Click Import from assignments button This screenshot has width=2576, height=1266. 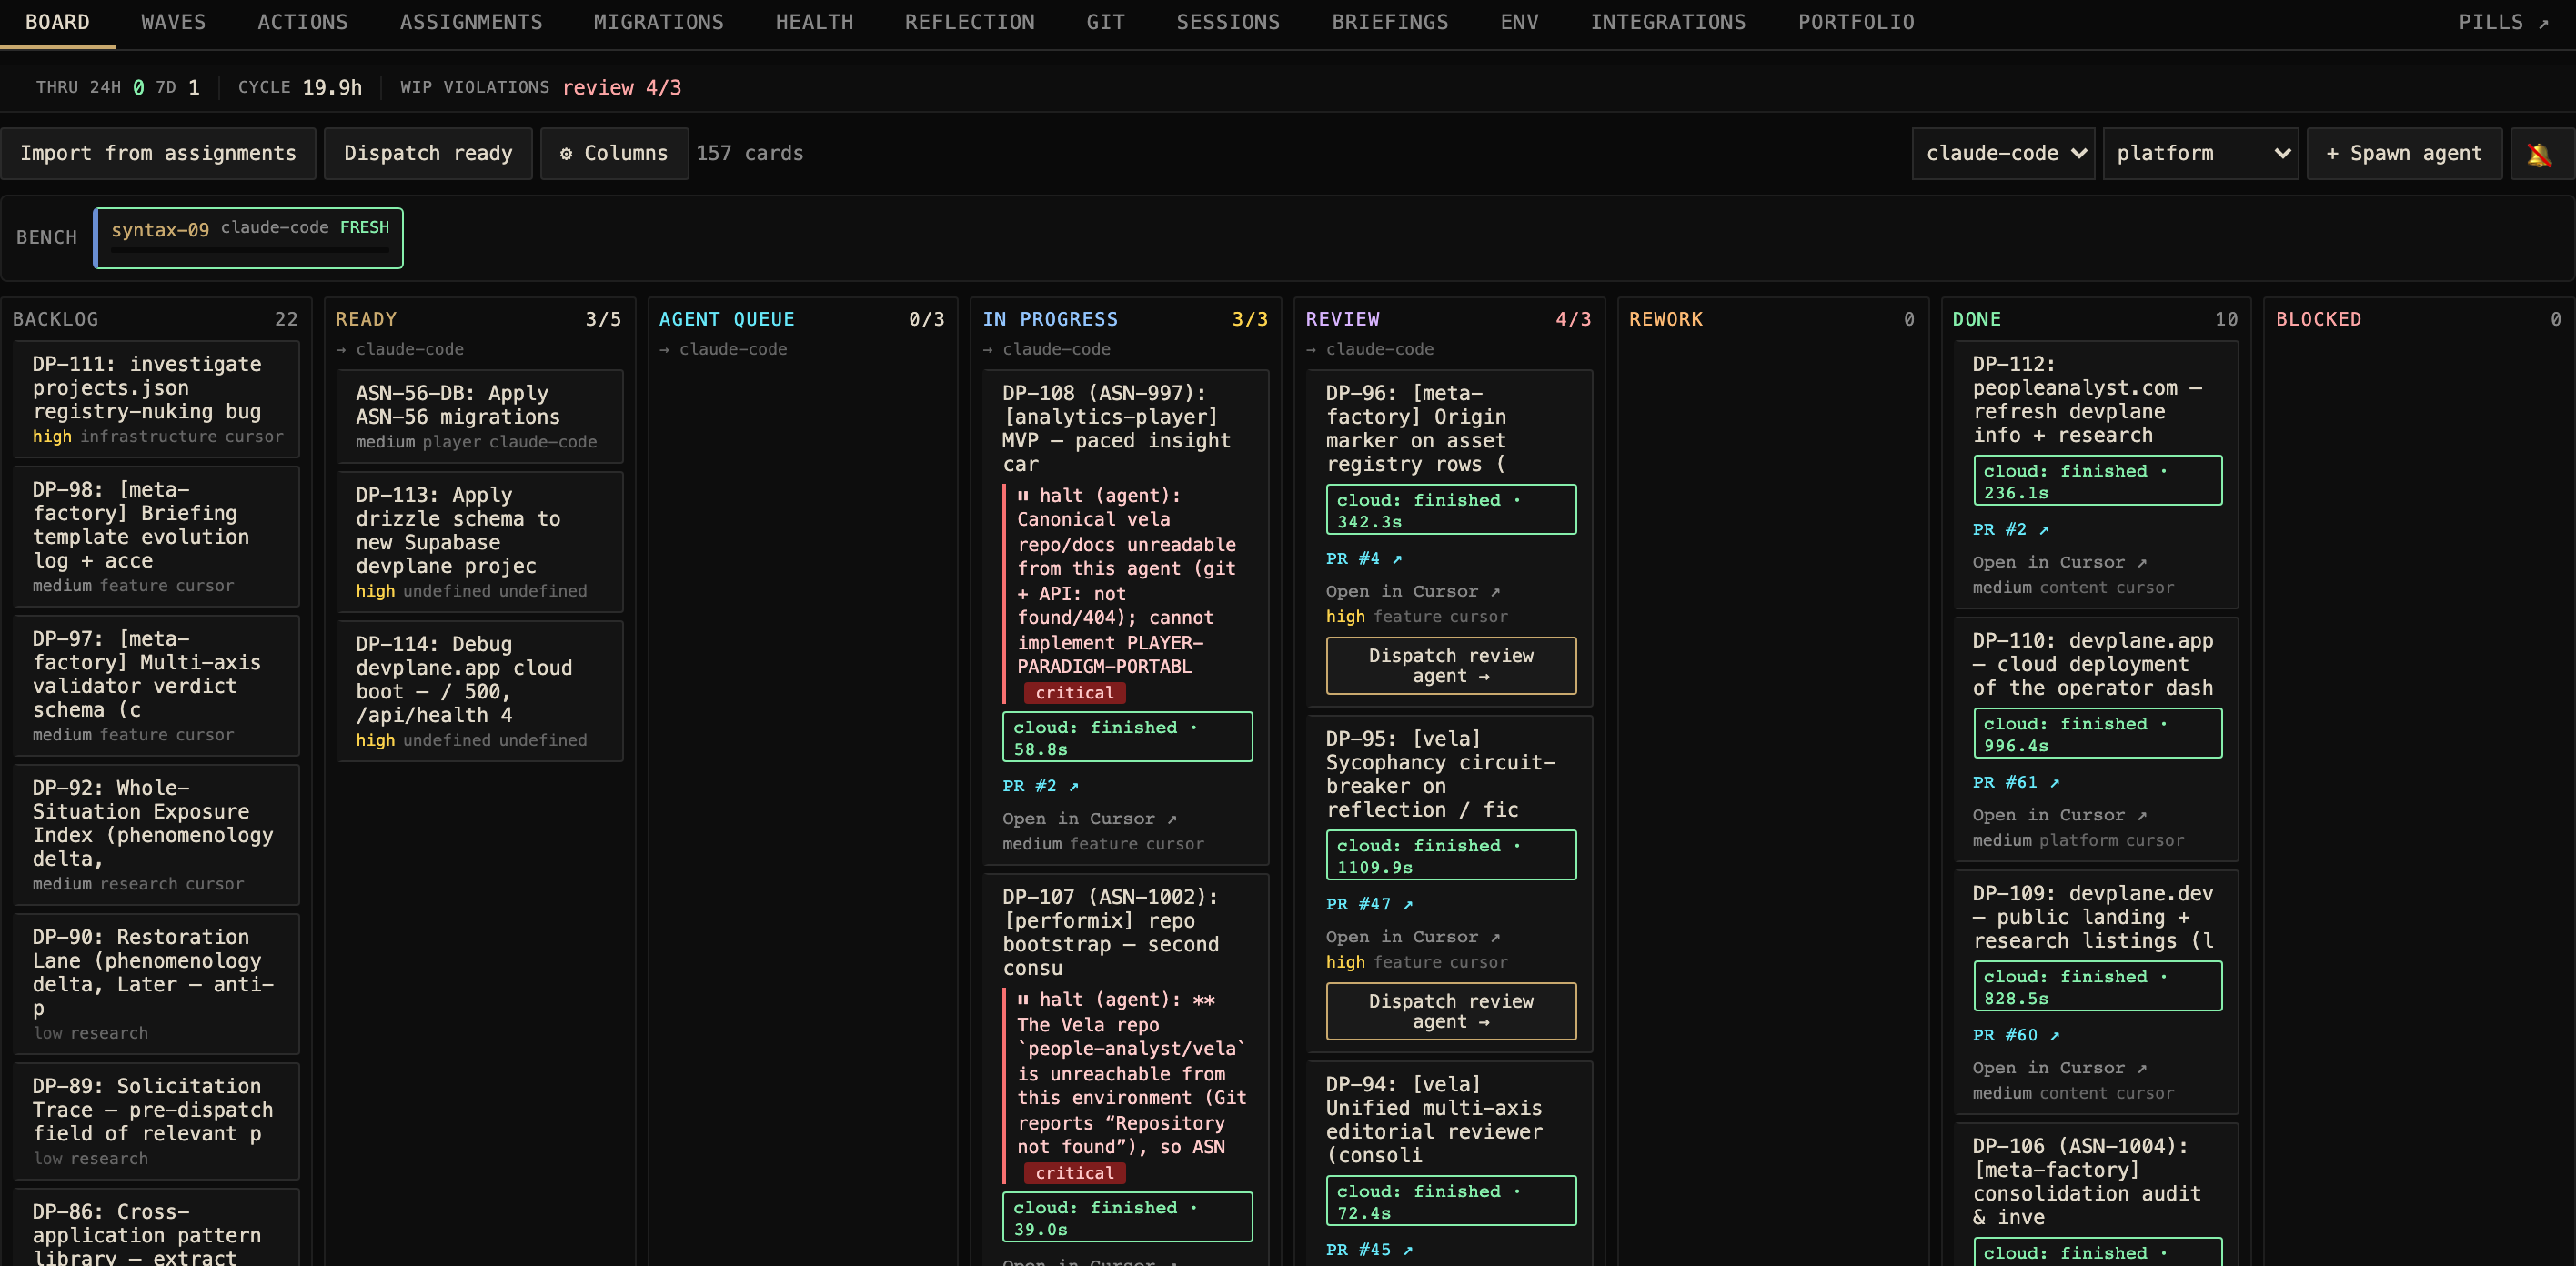coord(158,154)
